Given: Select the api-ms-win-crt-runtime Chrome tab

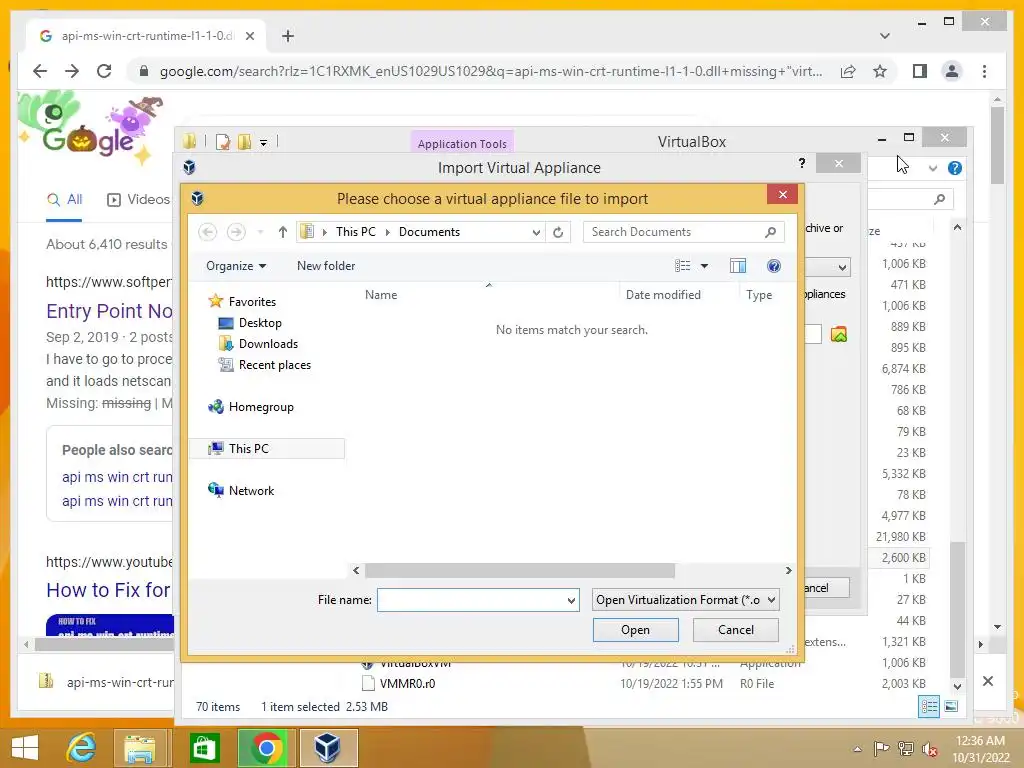Looking at the screenshot, I should click(x=146, y=36).
